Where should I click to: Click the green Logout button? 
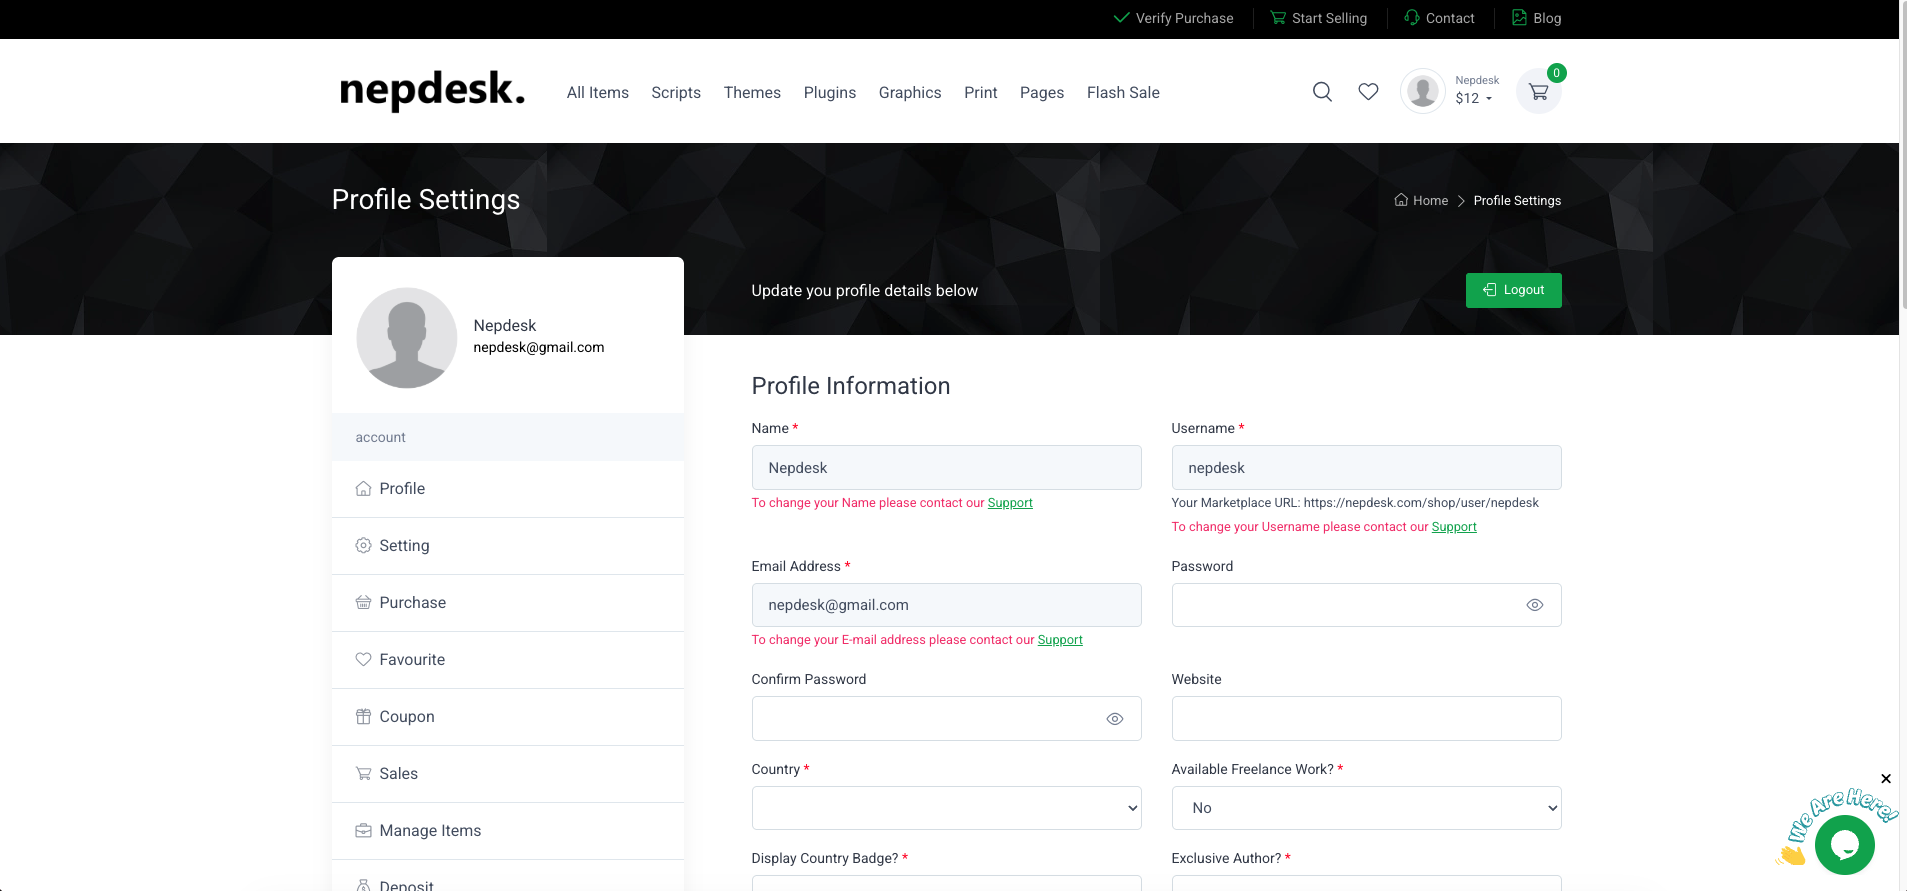pyautogui.click(x=1513, y=290)
